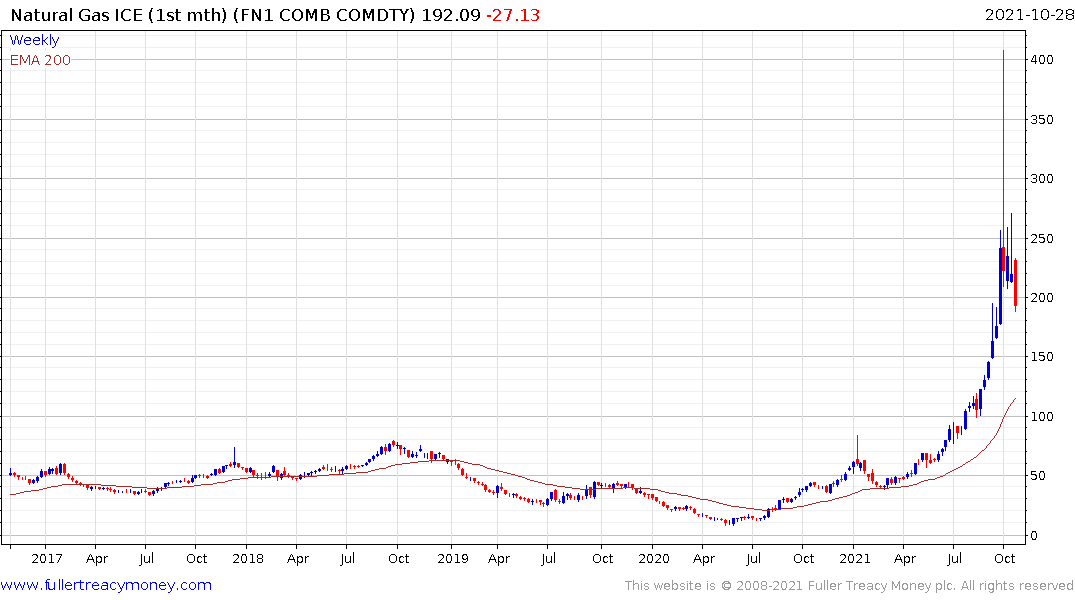
Task: Select the chart title 'Natural Gas ICE (1st mth)'
Action: 119,15
